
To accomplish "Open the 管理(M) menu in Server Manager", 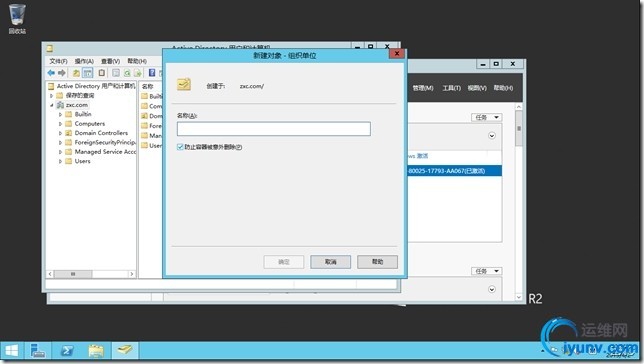I will point(423,88).
